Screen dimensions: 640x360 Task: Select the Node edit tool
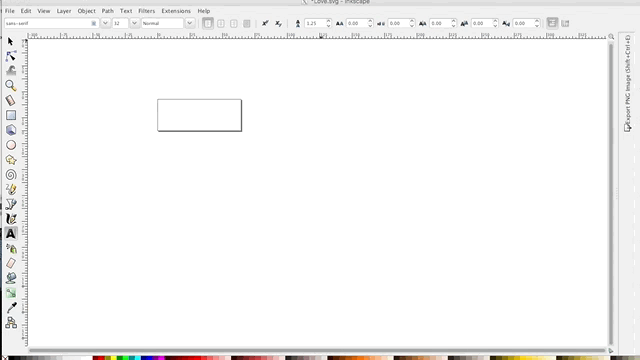click(x=11, y=56)
